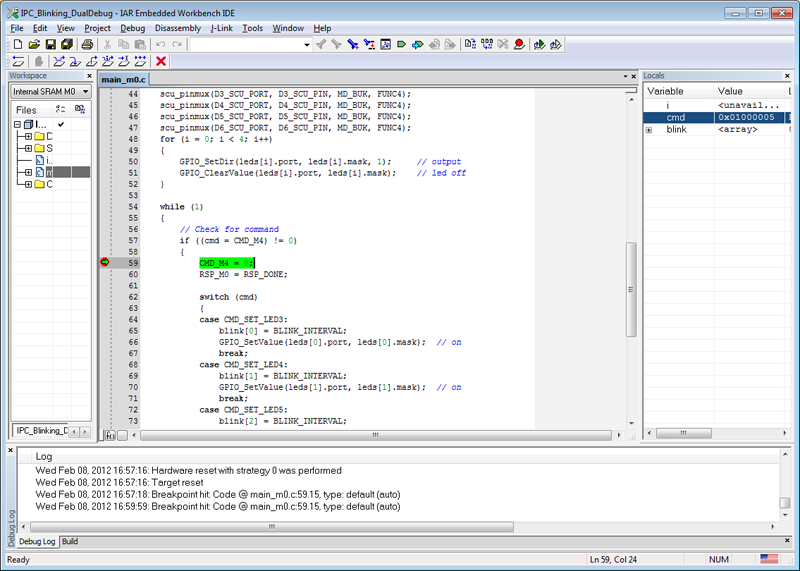This screenshot has width=800, height=571.
Task: Click the Run to Cursor debug icon
Action: tap(124, 61)
